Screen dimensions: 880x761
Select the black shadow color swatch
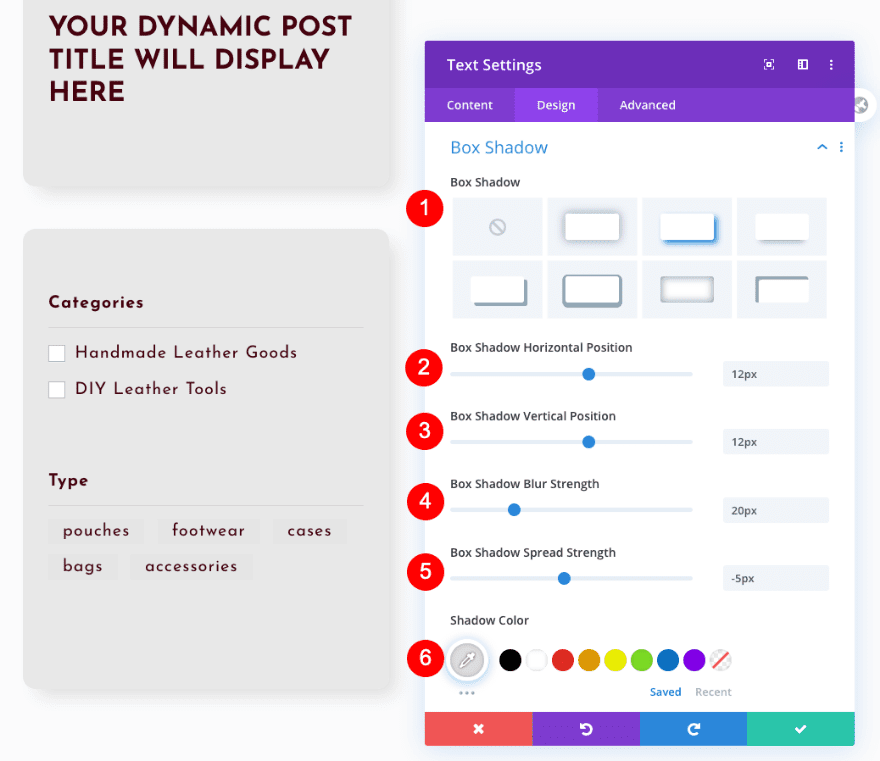(510, 659)
